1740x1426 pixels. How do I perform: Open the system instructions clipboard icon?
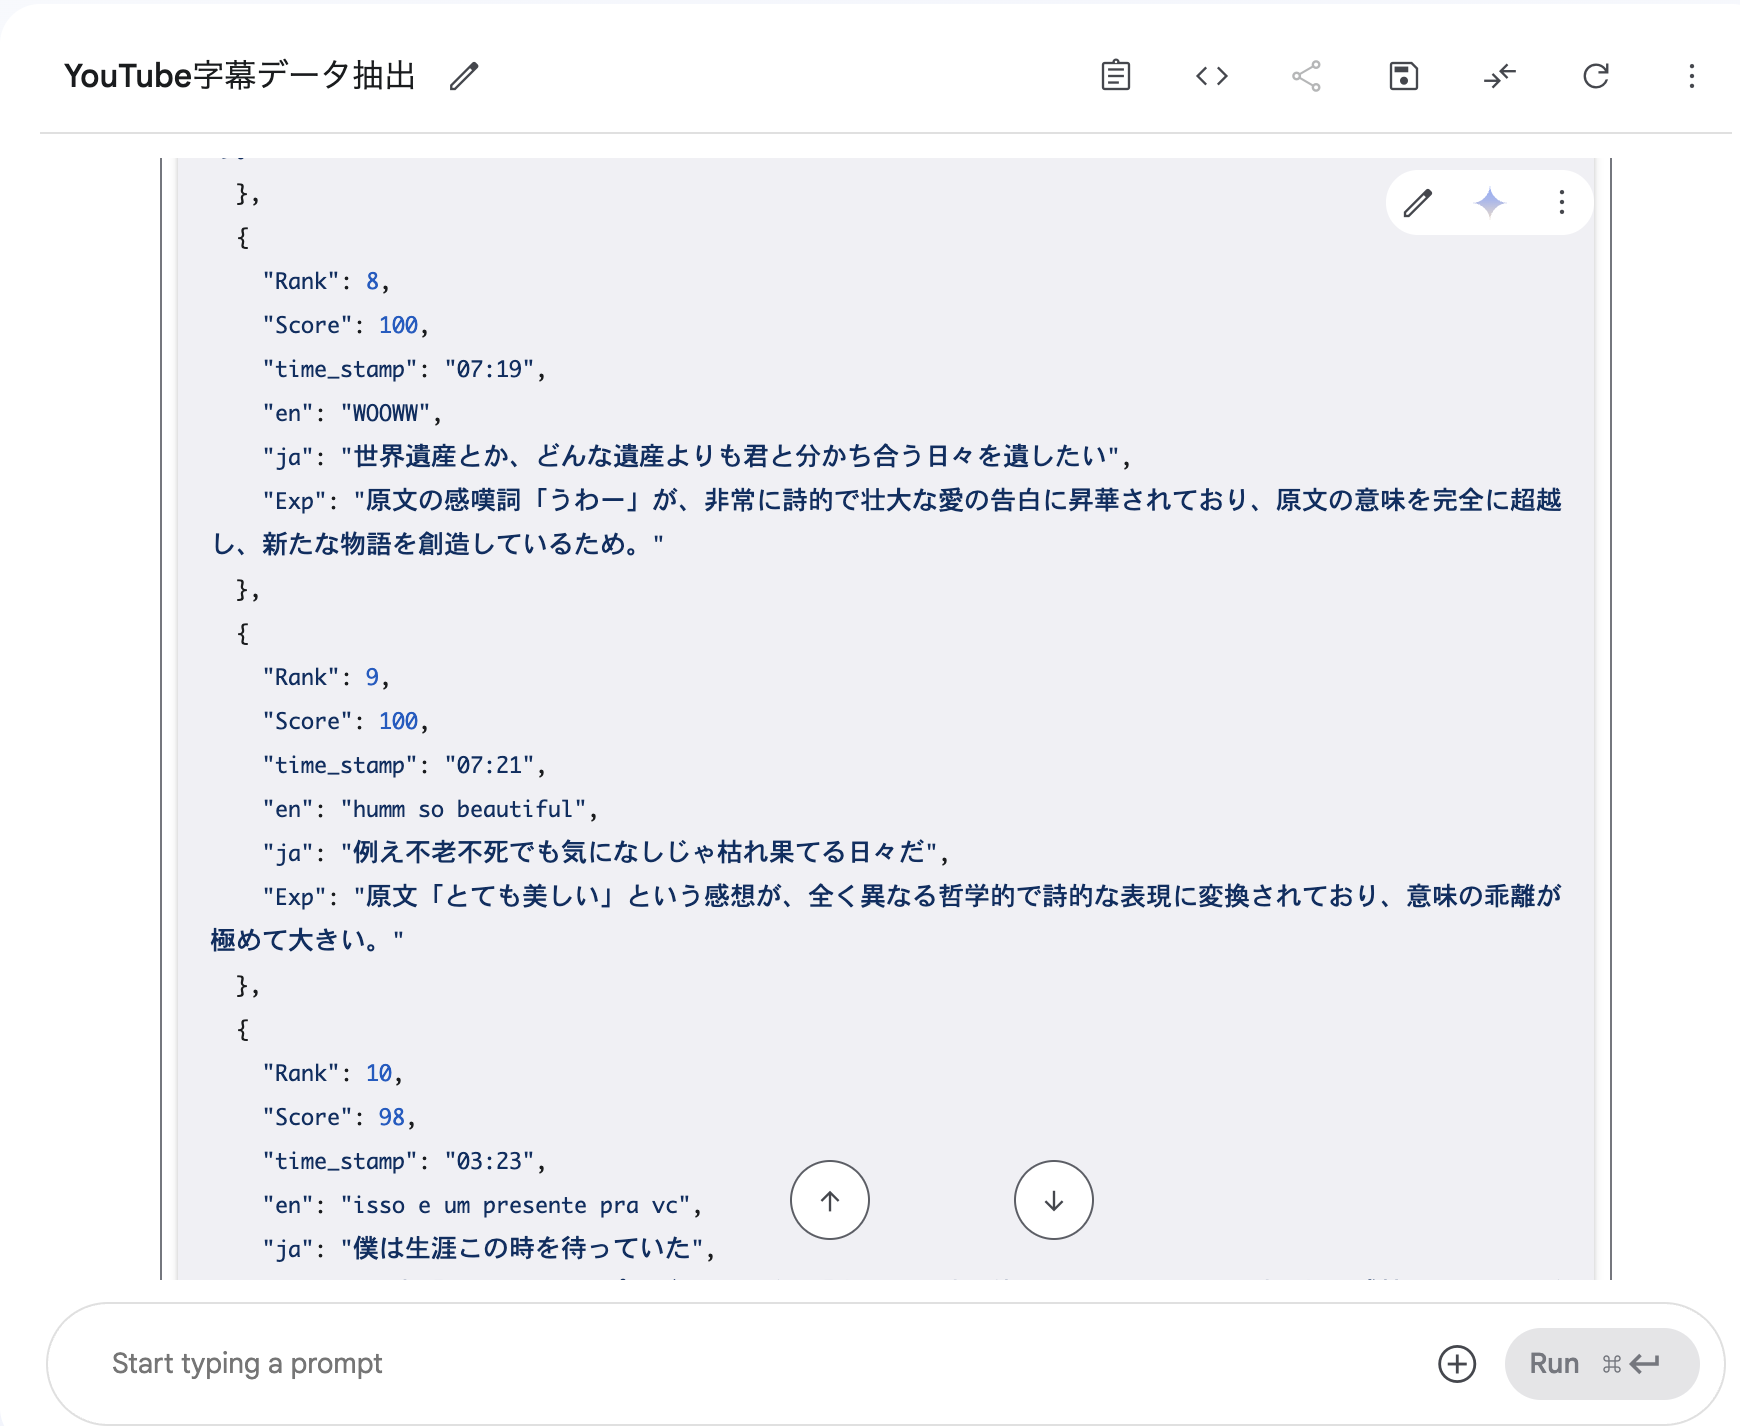coord(1116,75)
